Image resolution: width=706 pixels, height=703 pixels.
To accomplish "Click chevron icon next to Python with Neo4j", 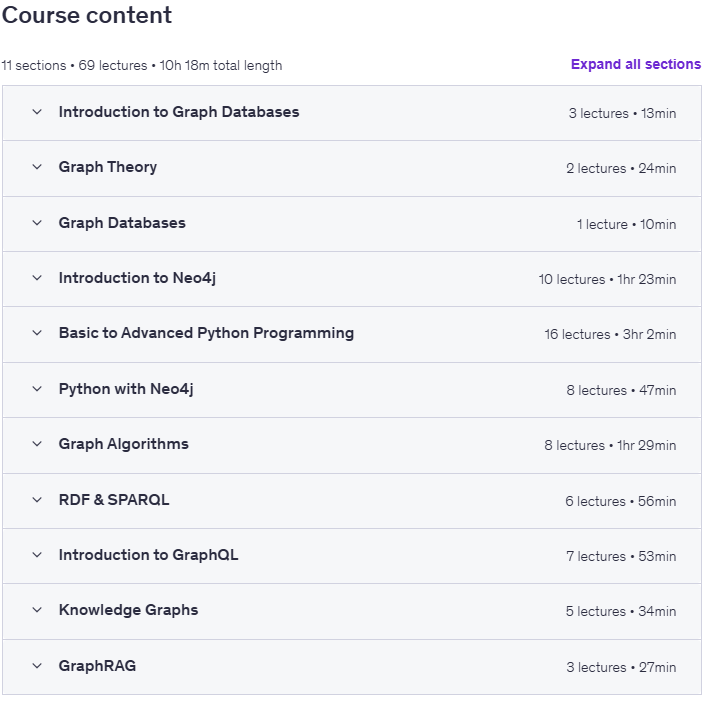I will click(37, 389).
